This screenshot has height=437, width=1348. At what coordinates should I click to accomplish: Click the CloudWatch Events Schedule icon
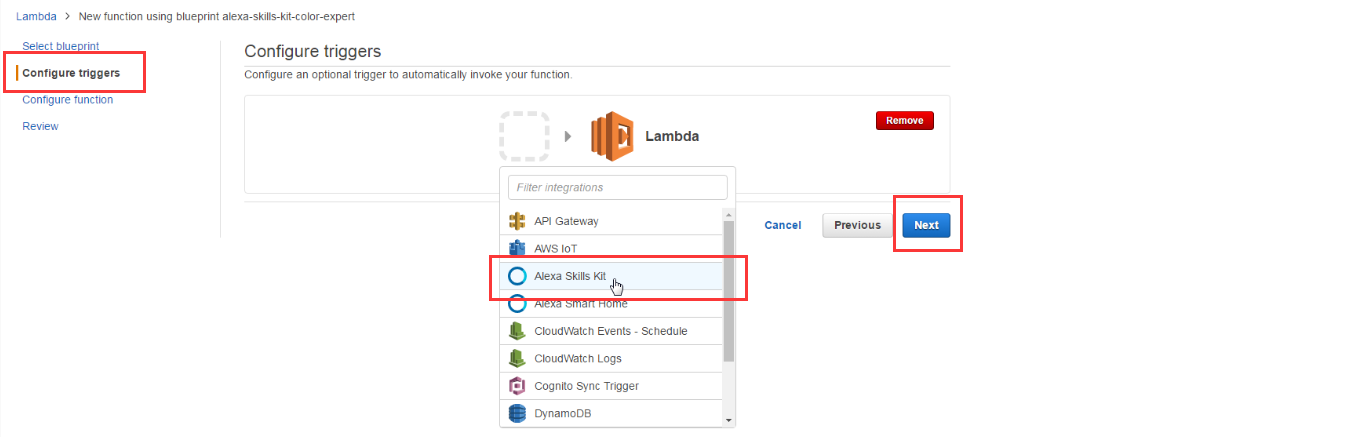[x=517, y=331]
